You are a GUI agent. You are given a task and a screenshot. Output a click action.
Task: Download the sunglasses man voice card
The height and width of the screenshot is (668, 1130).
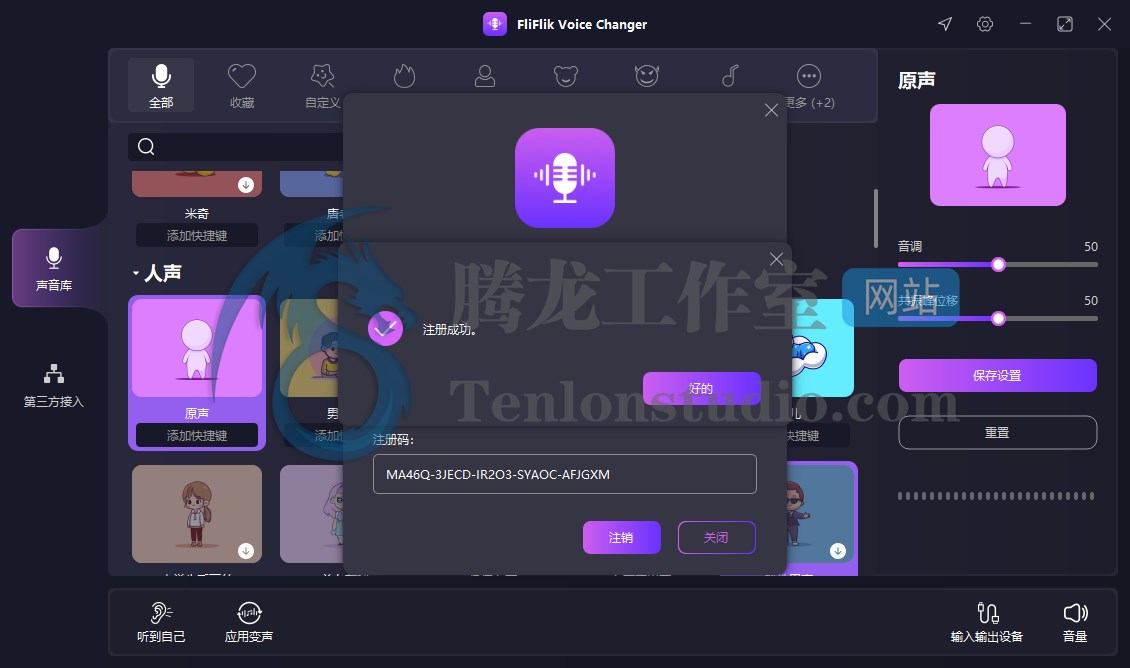pos(837,551)
